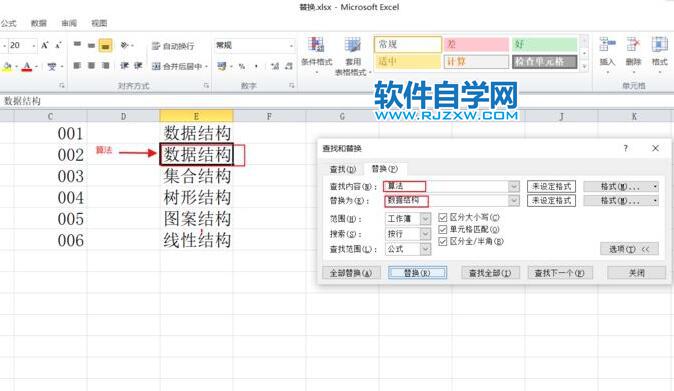This screenshot has width=674, height=391.
Task: Click the decrease font size icon
Action: 58,45
